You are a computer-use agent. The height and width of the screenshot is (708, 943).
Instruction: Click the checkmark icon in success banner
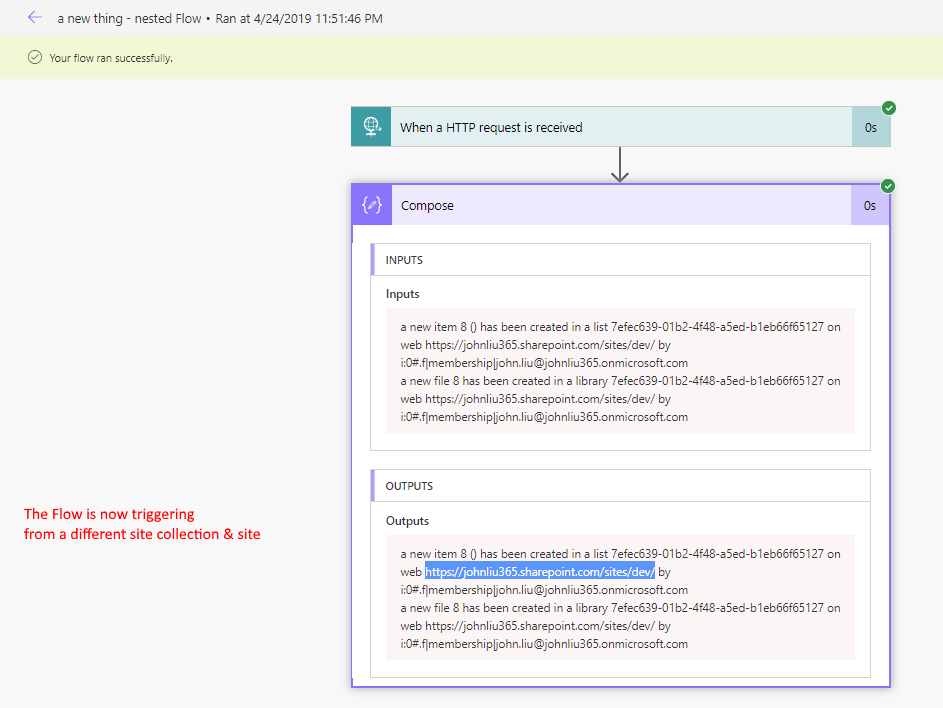pyautogui.click(x=35, y=58)
